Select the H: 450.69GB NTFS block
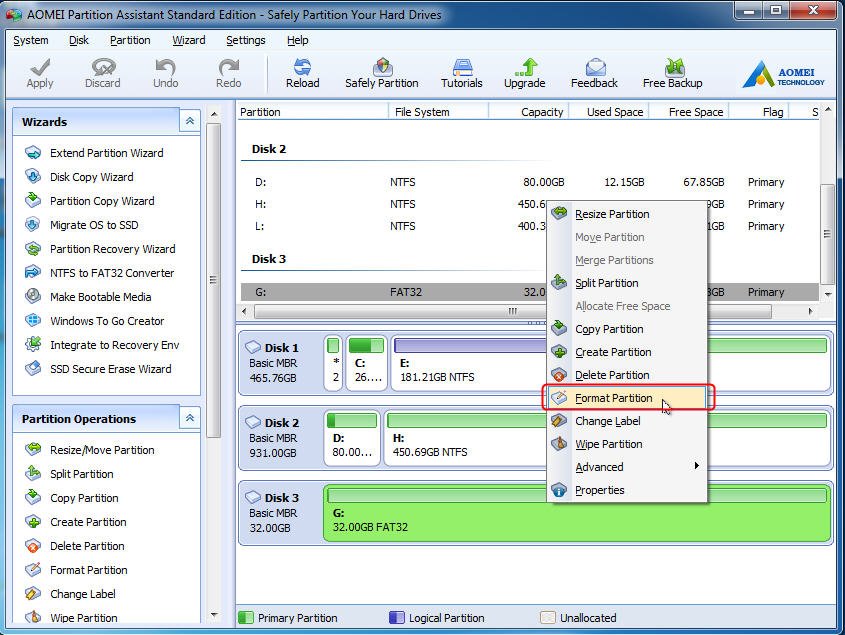 465,437
